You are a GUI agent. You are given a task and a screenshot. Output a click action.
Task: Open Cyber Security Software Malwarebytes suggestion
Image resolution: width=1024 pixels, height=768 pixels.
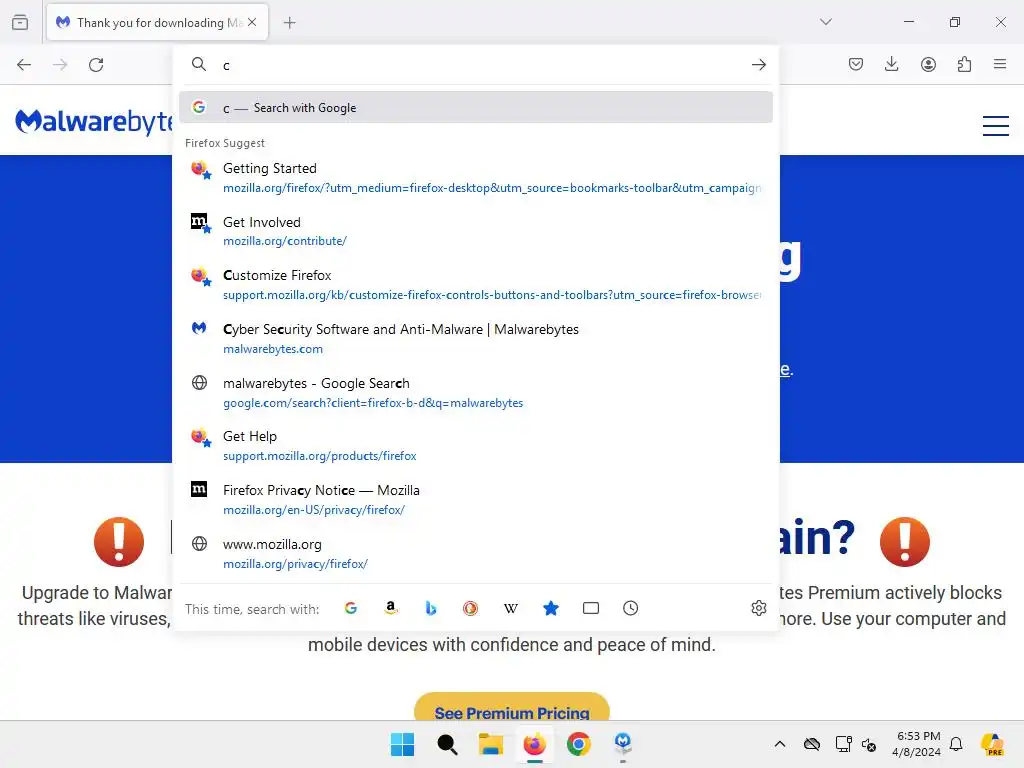(x=475, y=338)
